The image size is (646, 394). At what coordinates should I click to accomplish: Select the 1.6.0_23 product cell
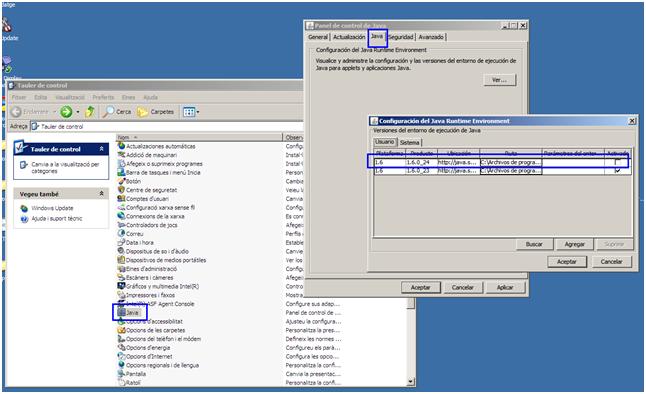421,171
